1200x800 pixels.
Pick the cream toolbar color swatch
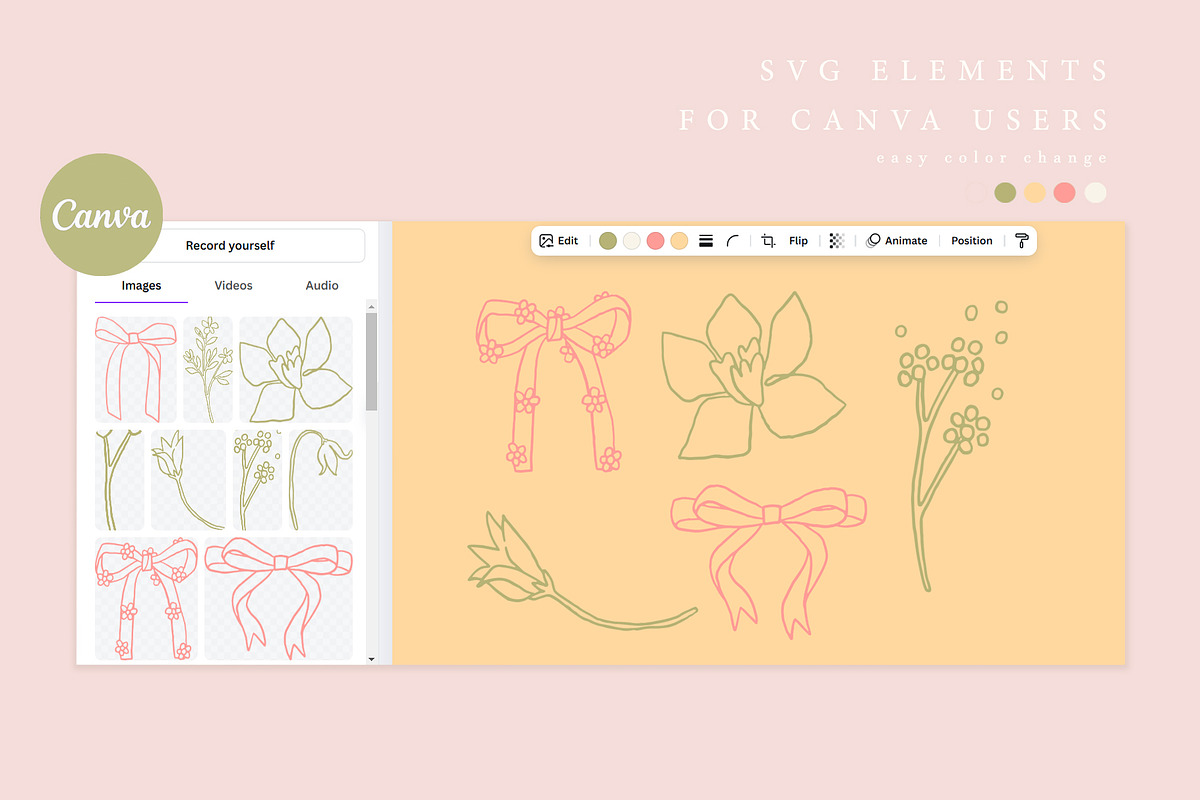[632, 241]
